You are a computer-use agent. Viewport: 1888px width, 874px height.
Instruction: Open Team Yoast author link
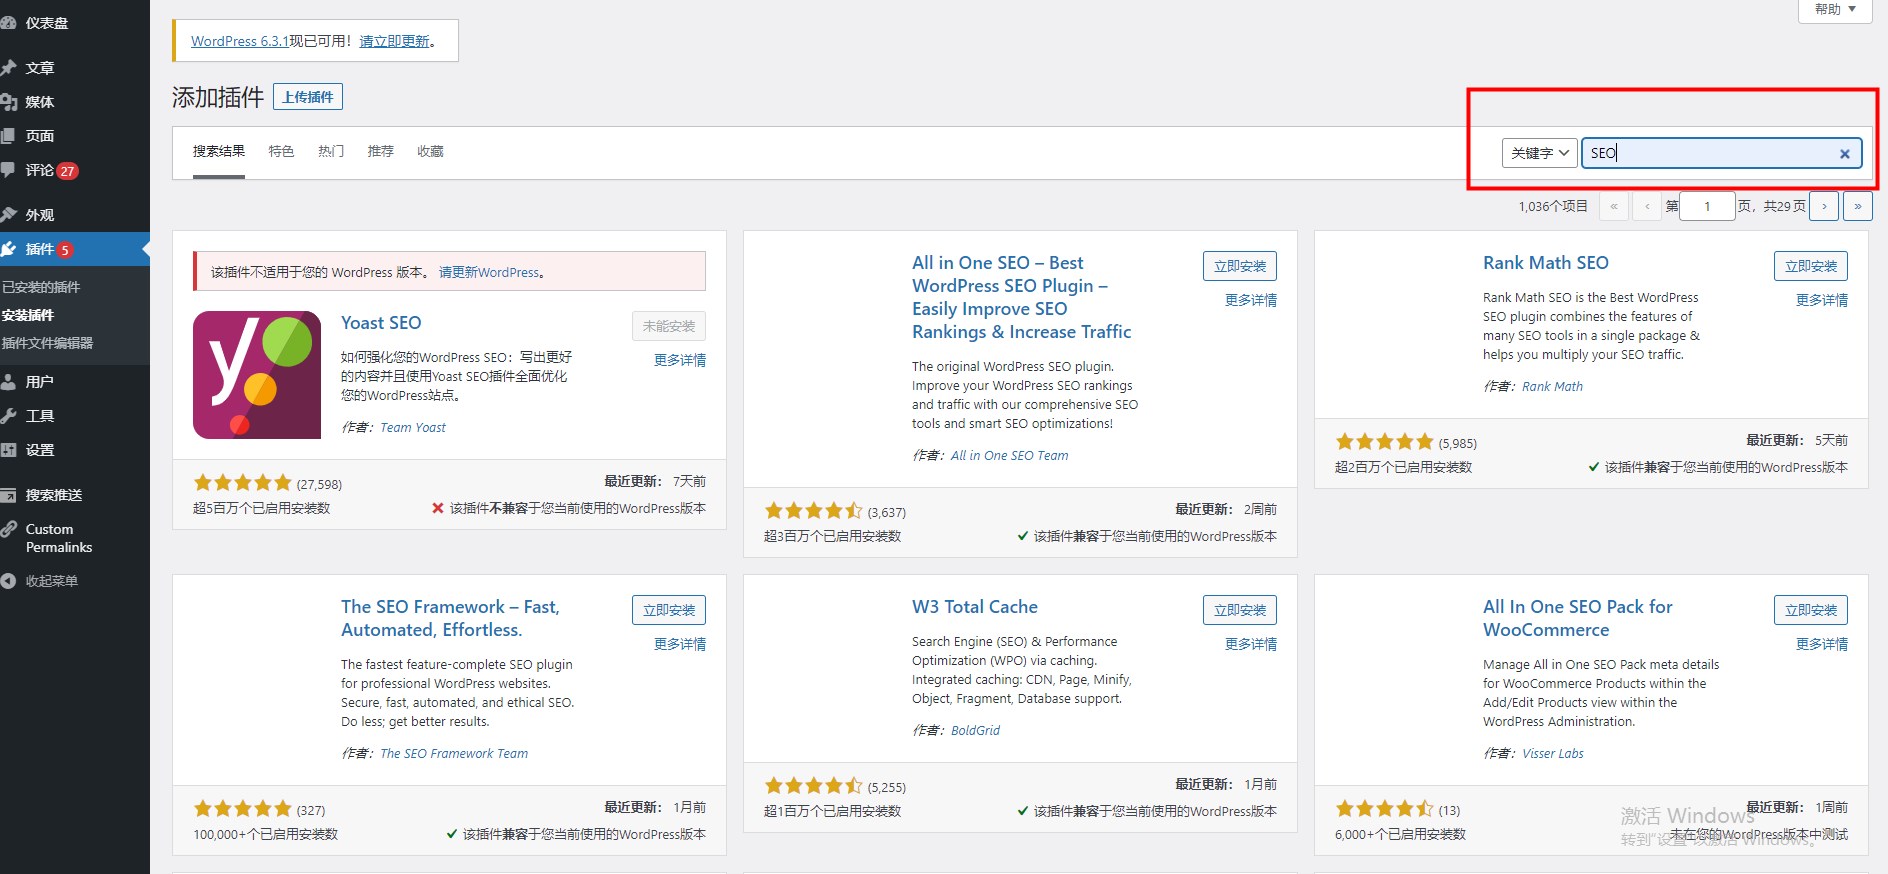413,427
